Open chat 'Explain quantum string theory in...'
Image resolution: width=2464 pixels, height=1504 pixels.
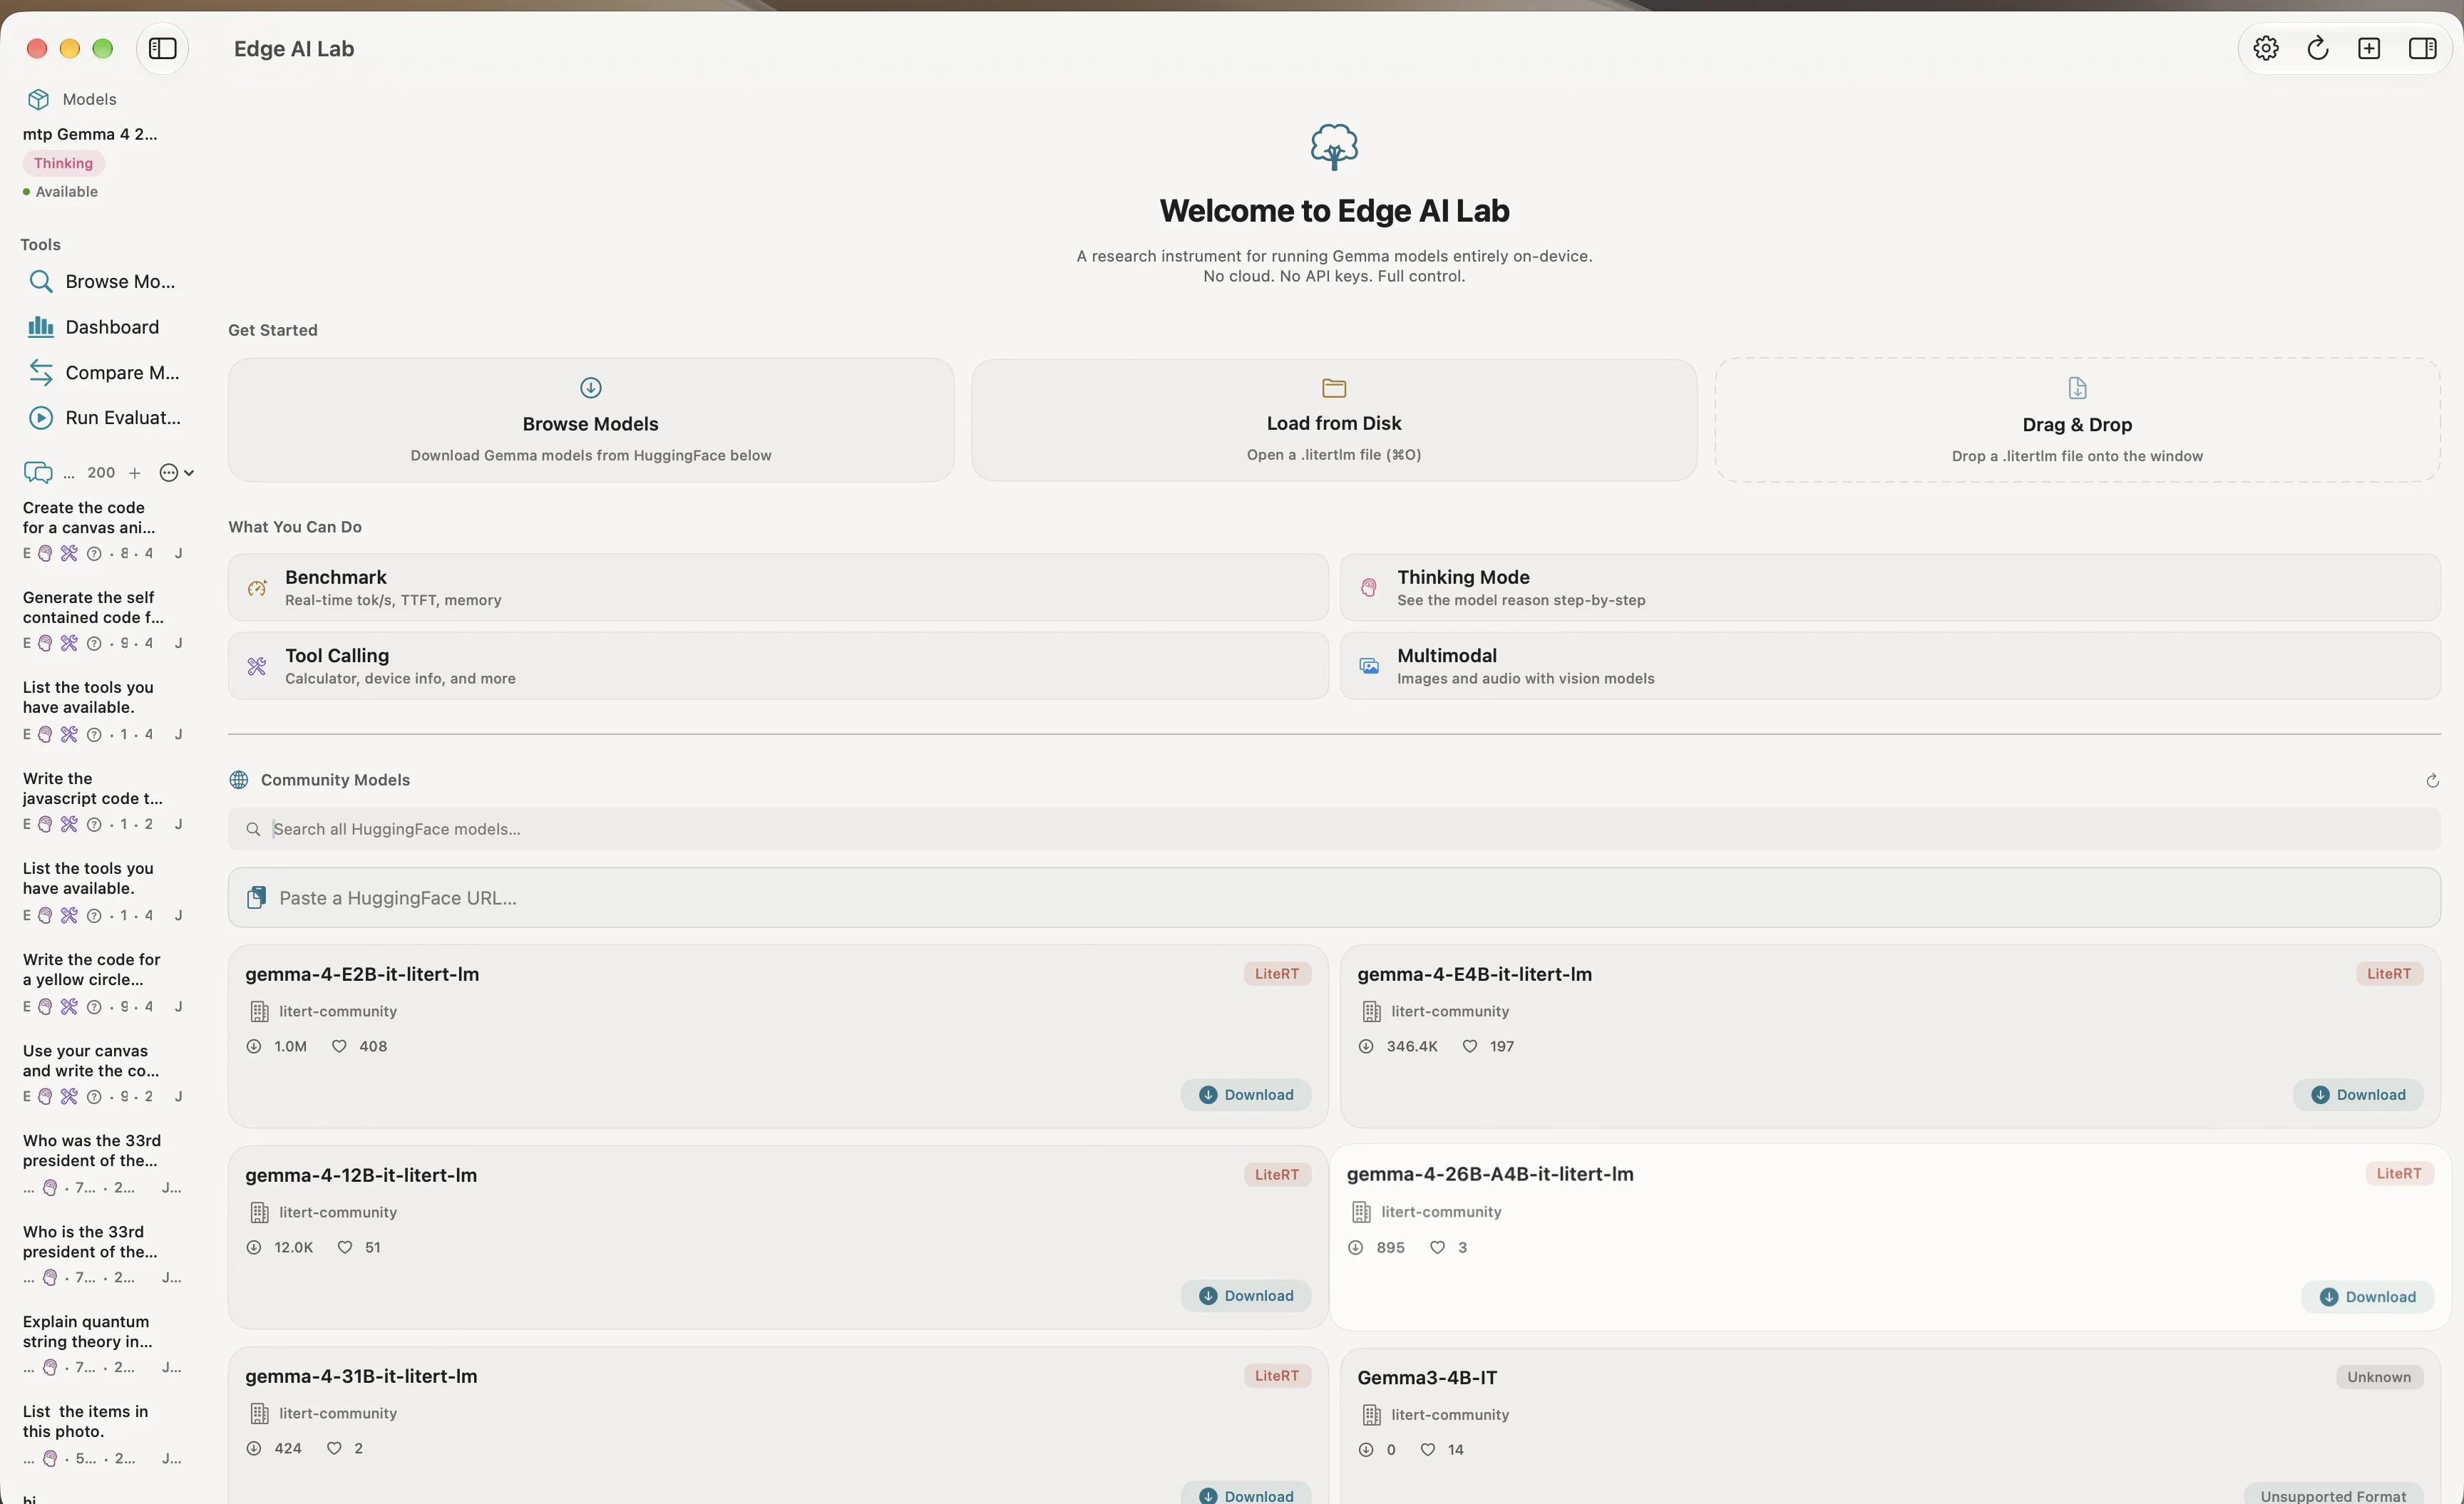pyautogui.click(x=102, y=1343)
